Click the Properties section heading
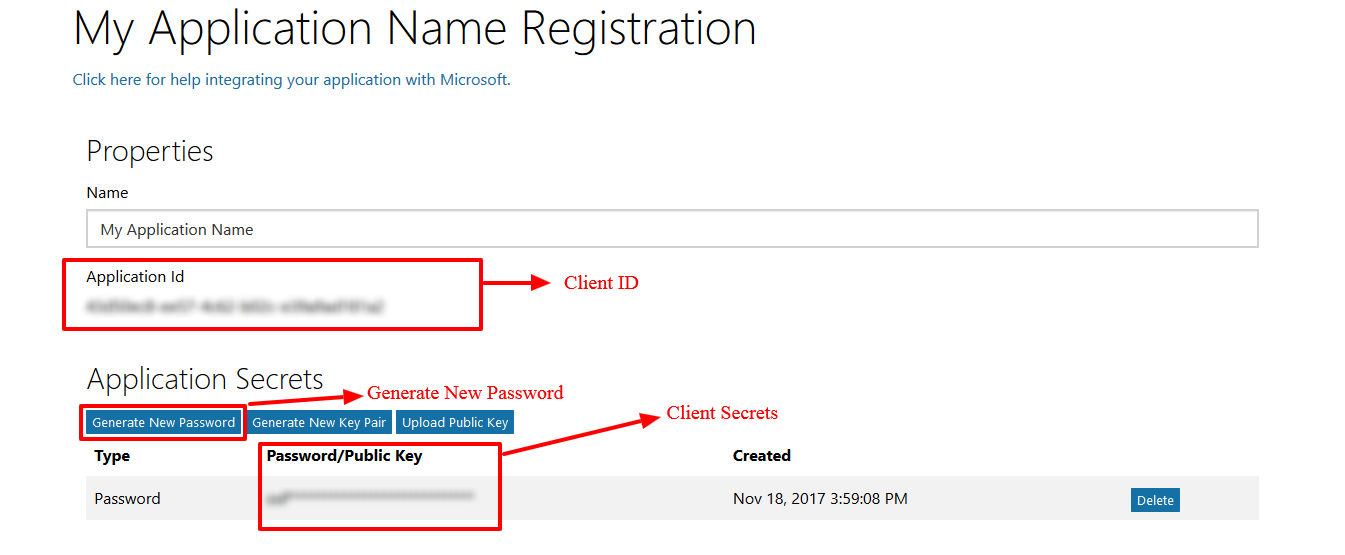This screenshot has width=1345, height=555. click(x=150, y=151)
